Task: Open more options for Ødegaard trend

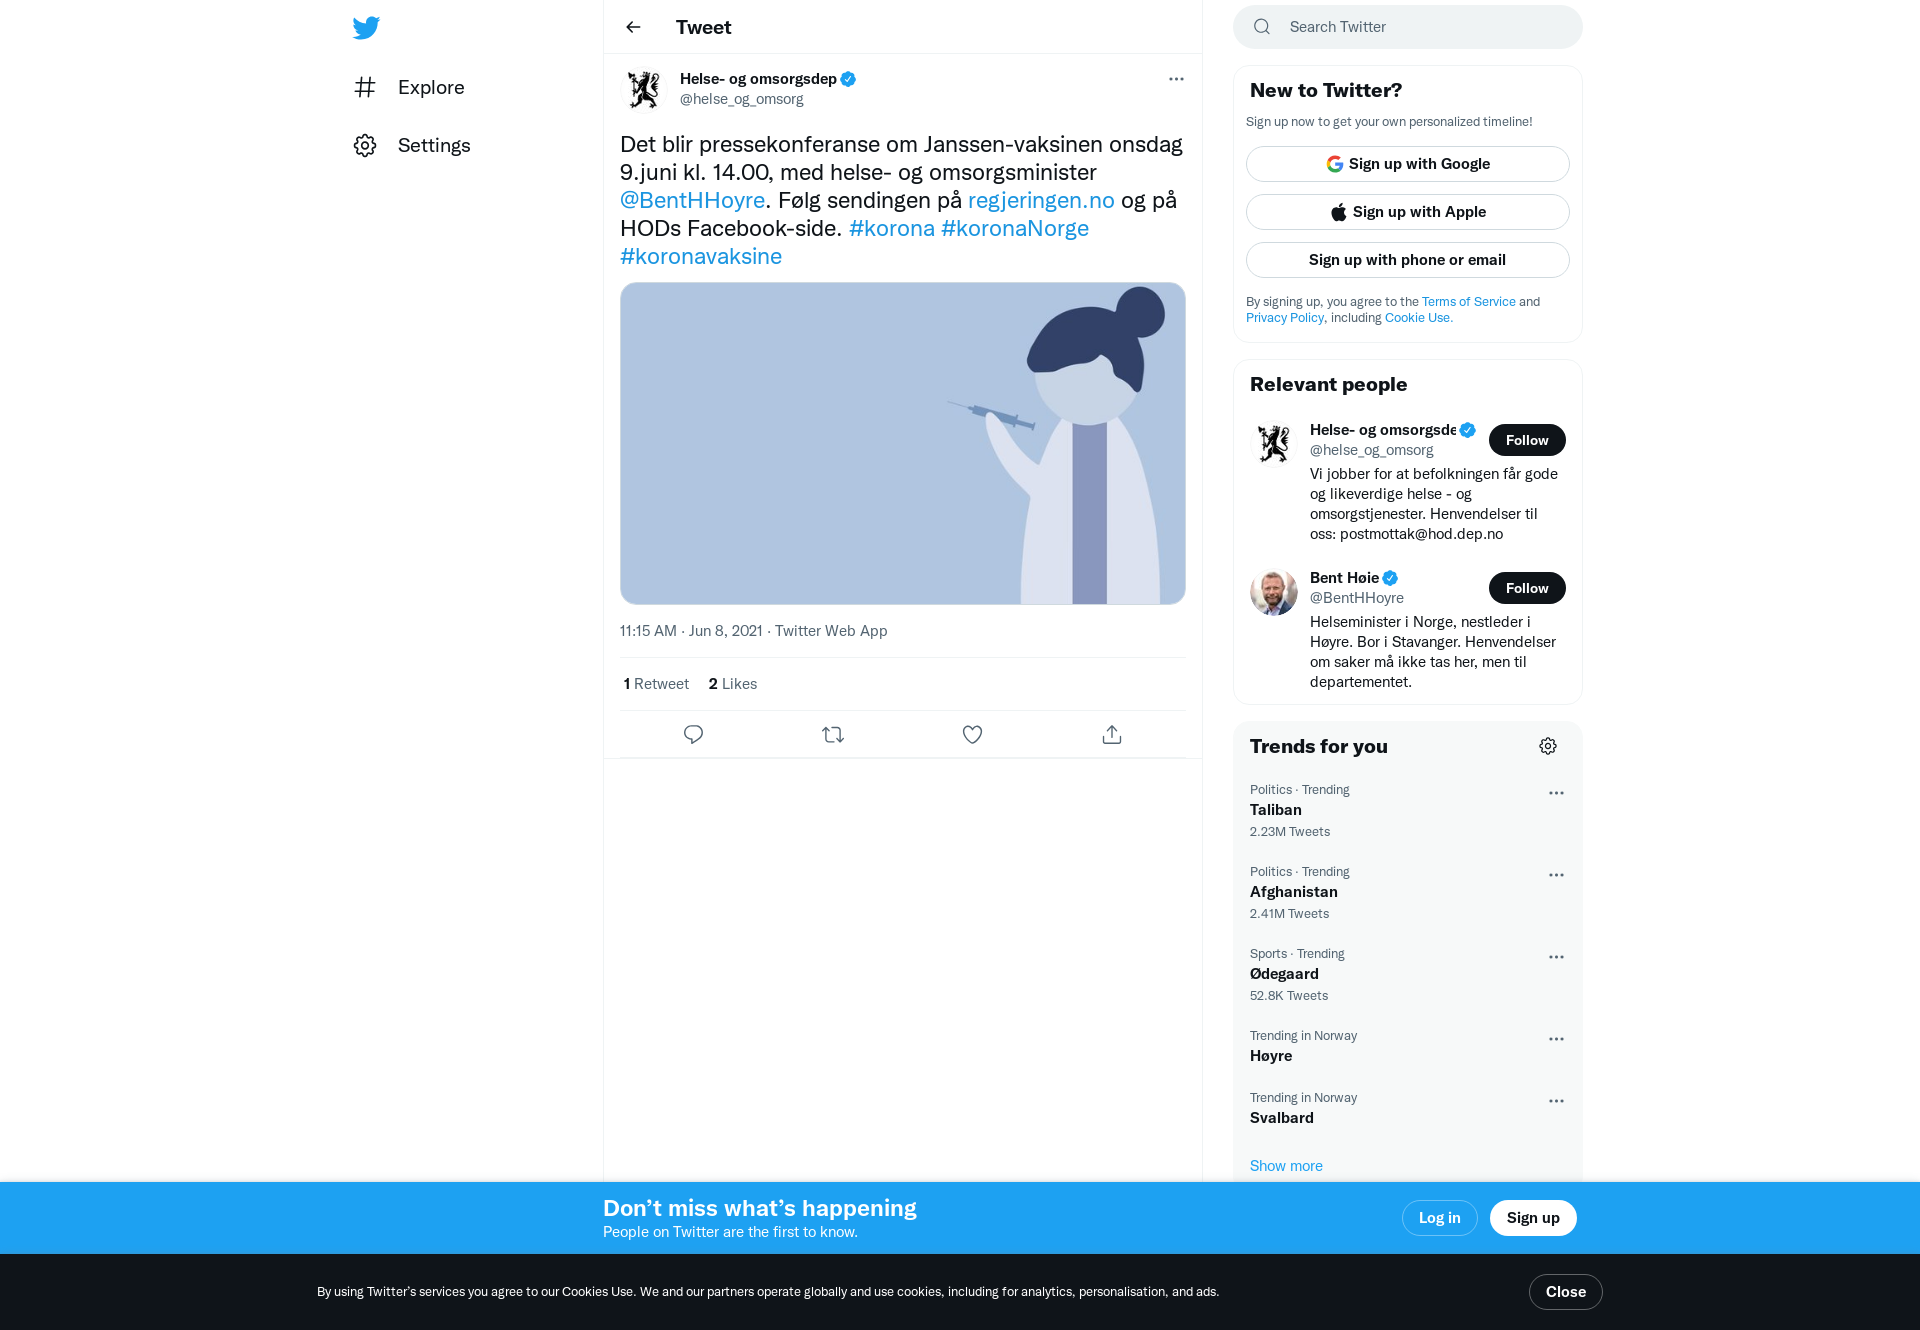Action: 1556,957
